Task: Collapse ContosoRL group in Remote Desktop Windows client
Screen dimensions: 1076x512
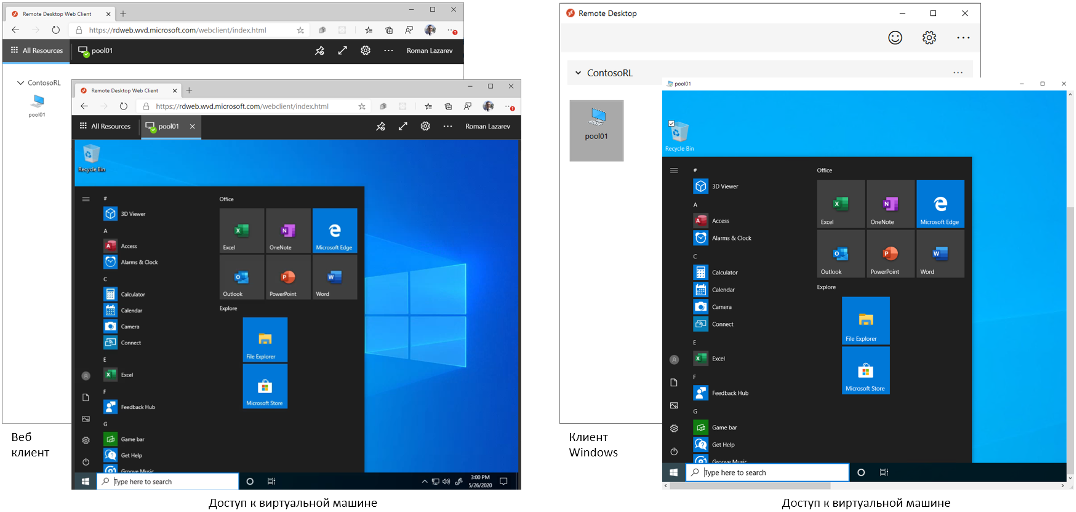Action: pos(578,73)
